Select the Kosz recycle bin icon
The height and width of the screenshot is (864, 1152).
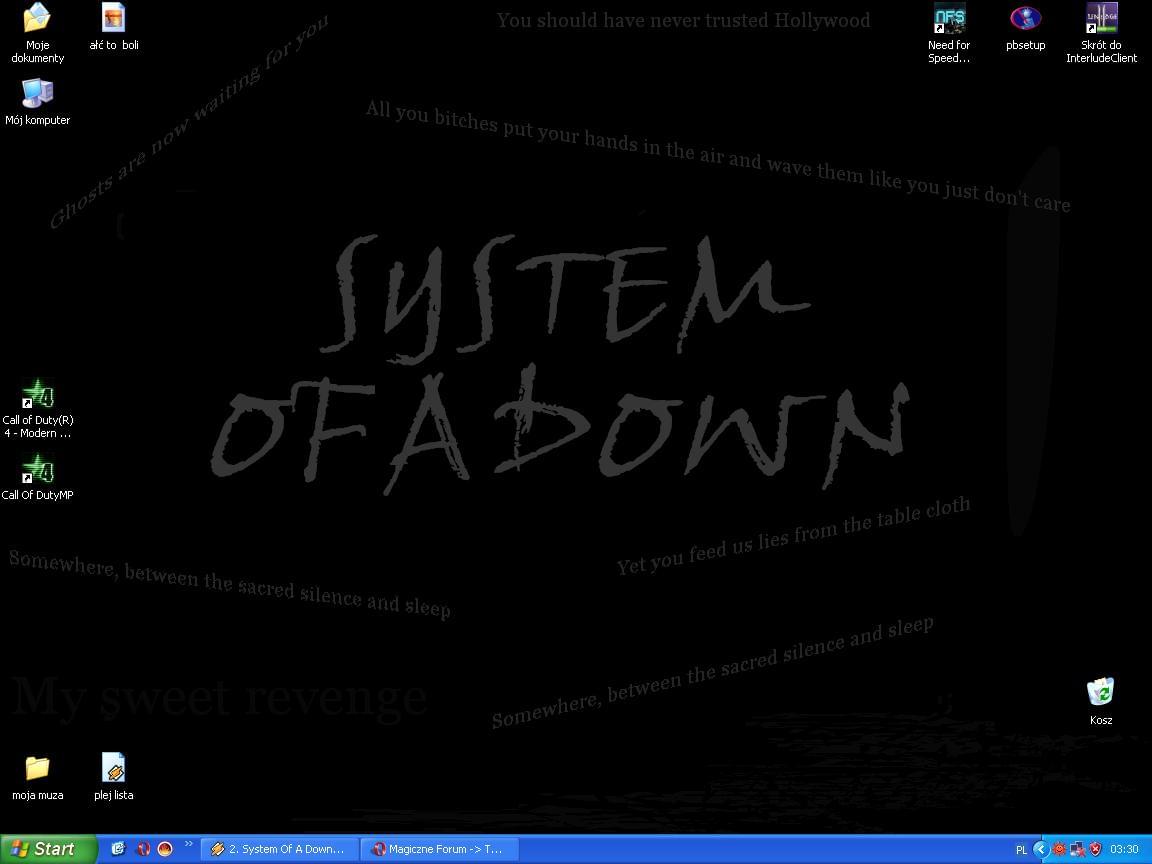1101,702
